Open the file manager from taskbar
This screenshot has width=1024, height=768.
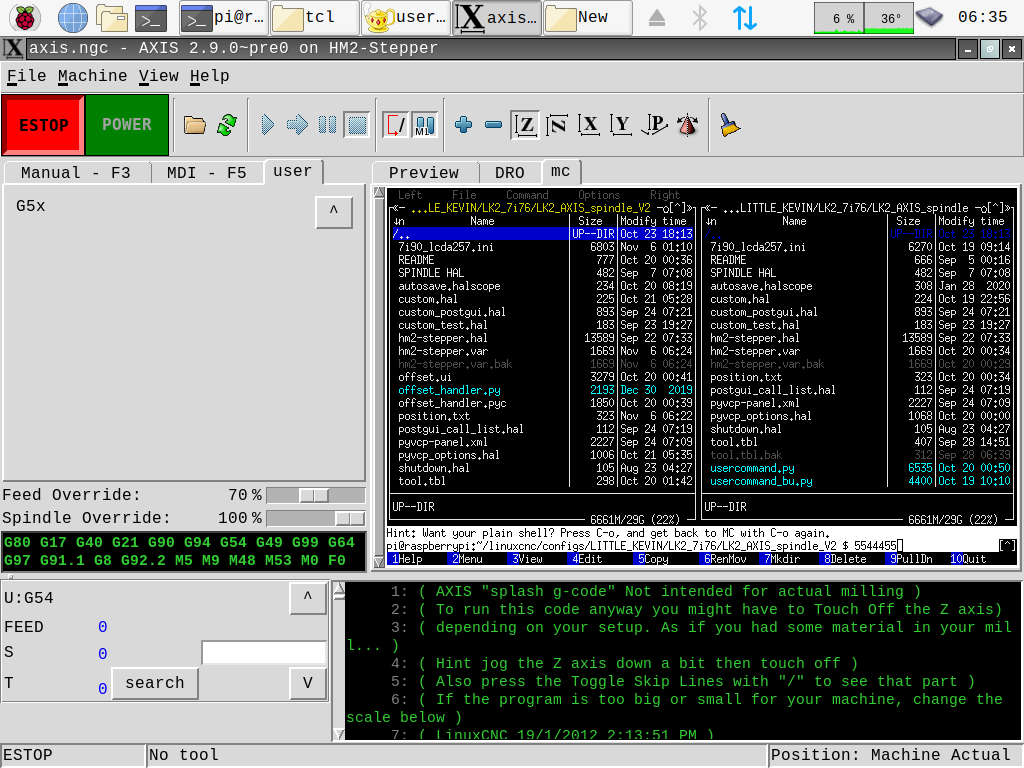112,18
